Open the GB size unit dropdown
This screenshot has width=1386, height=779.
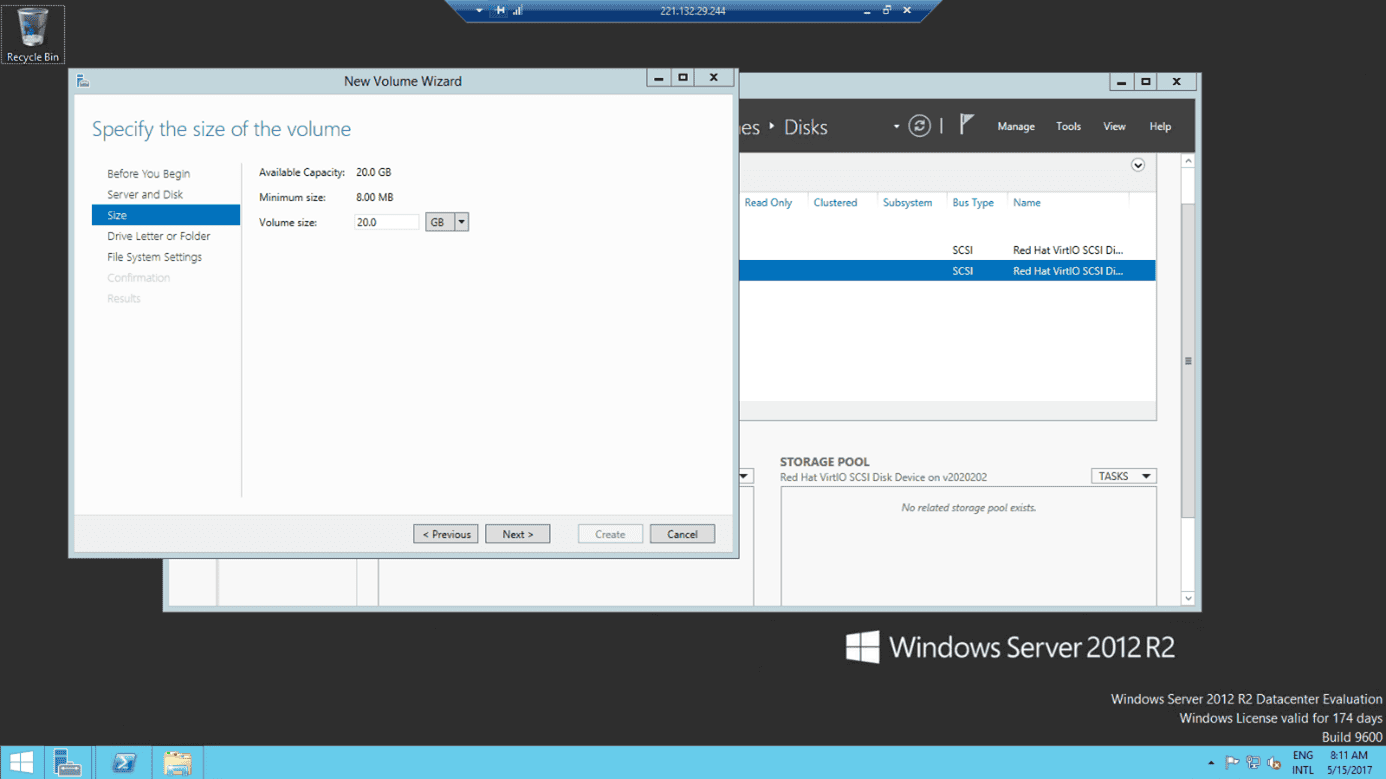[x=461, y=222]
